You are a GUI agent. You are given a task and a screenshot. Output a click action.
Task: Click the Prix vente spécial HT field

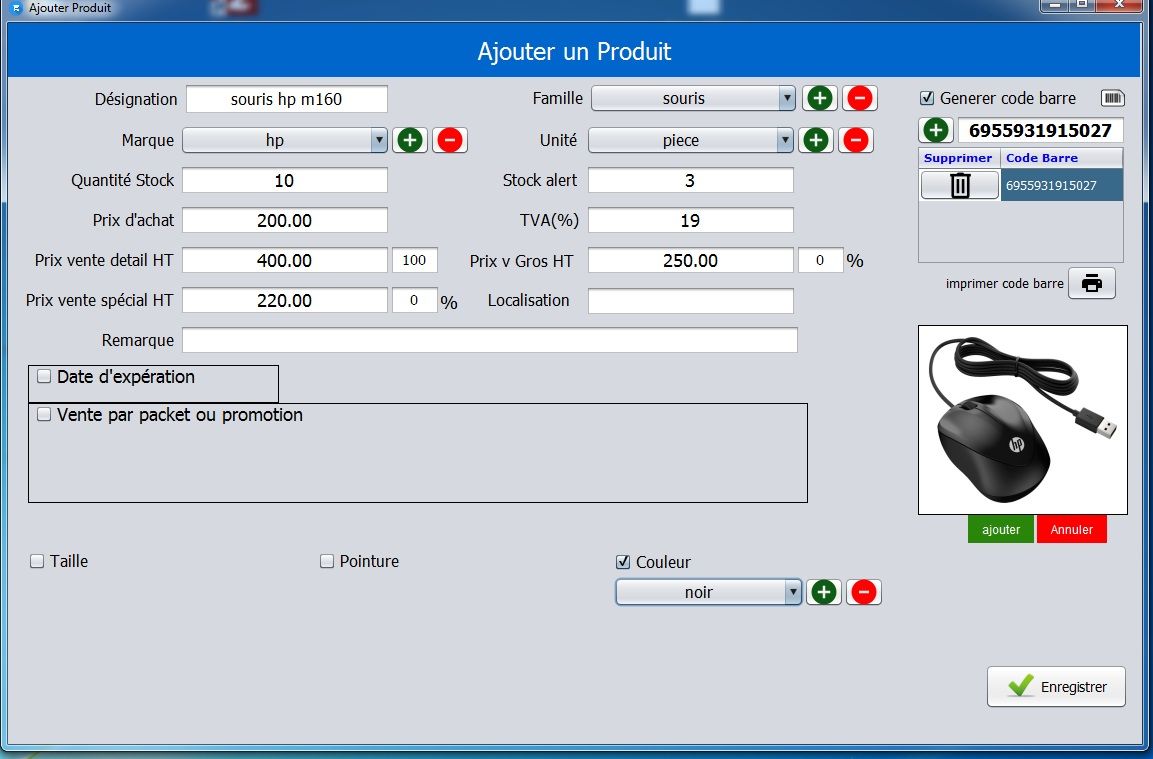(x=285, y=300)
